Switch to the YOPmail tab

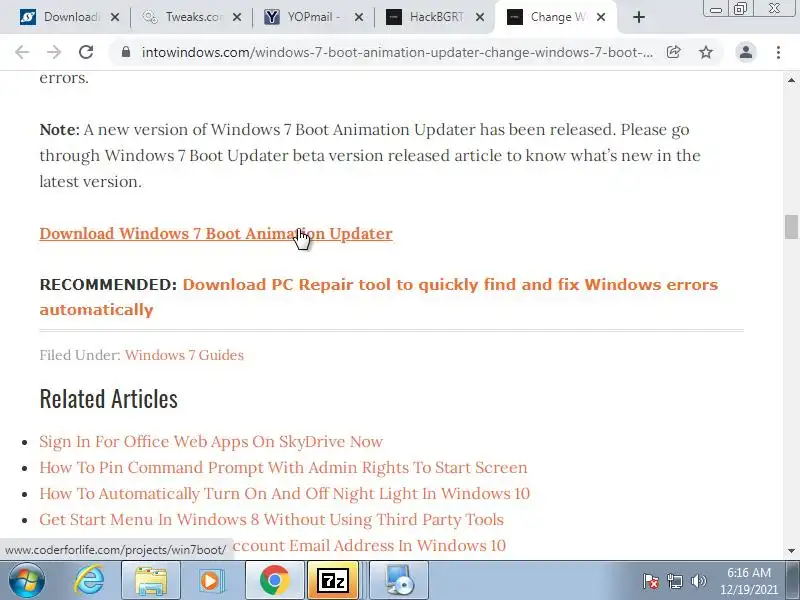[x=306, y=17]
